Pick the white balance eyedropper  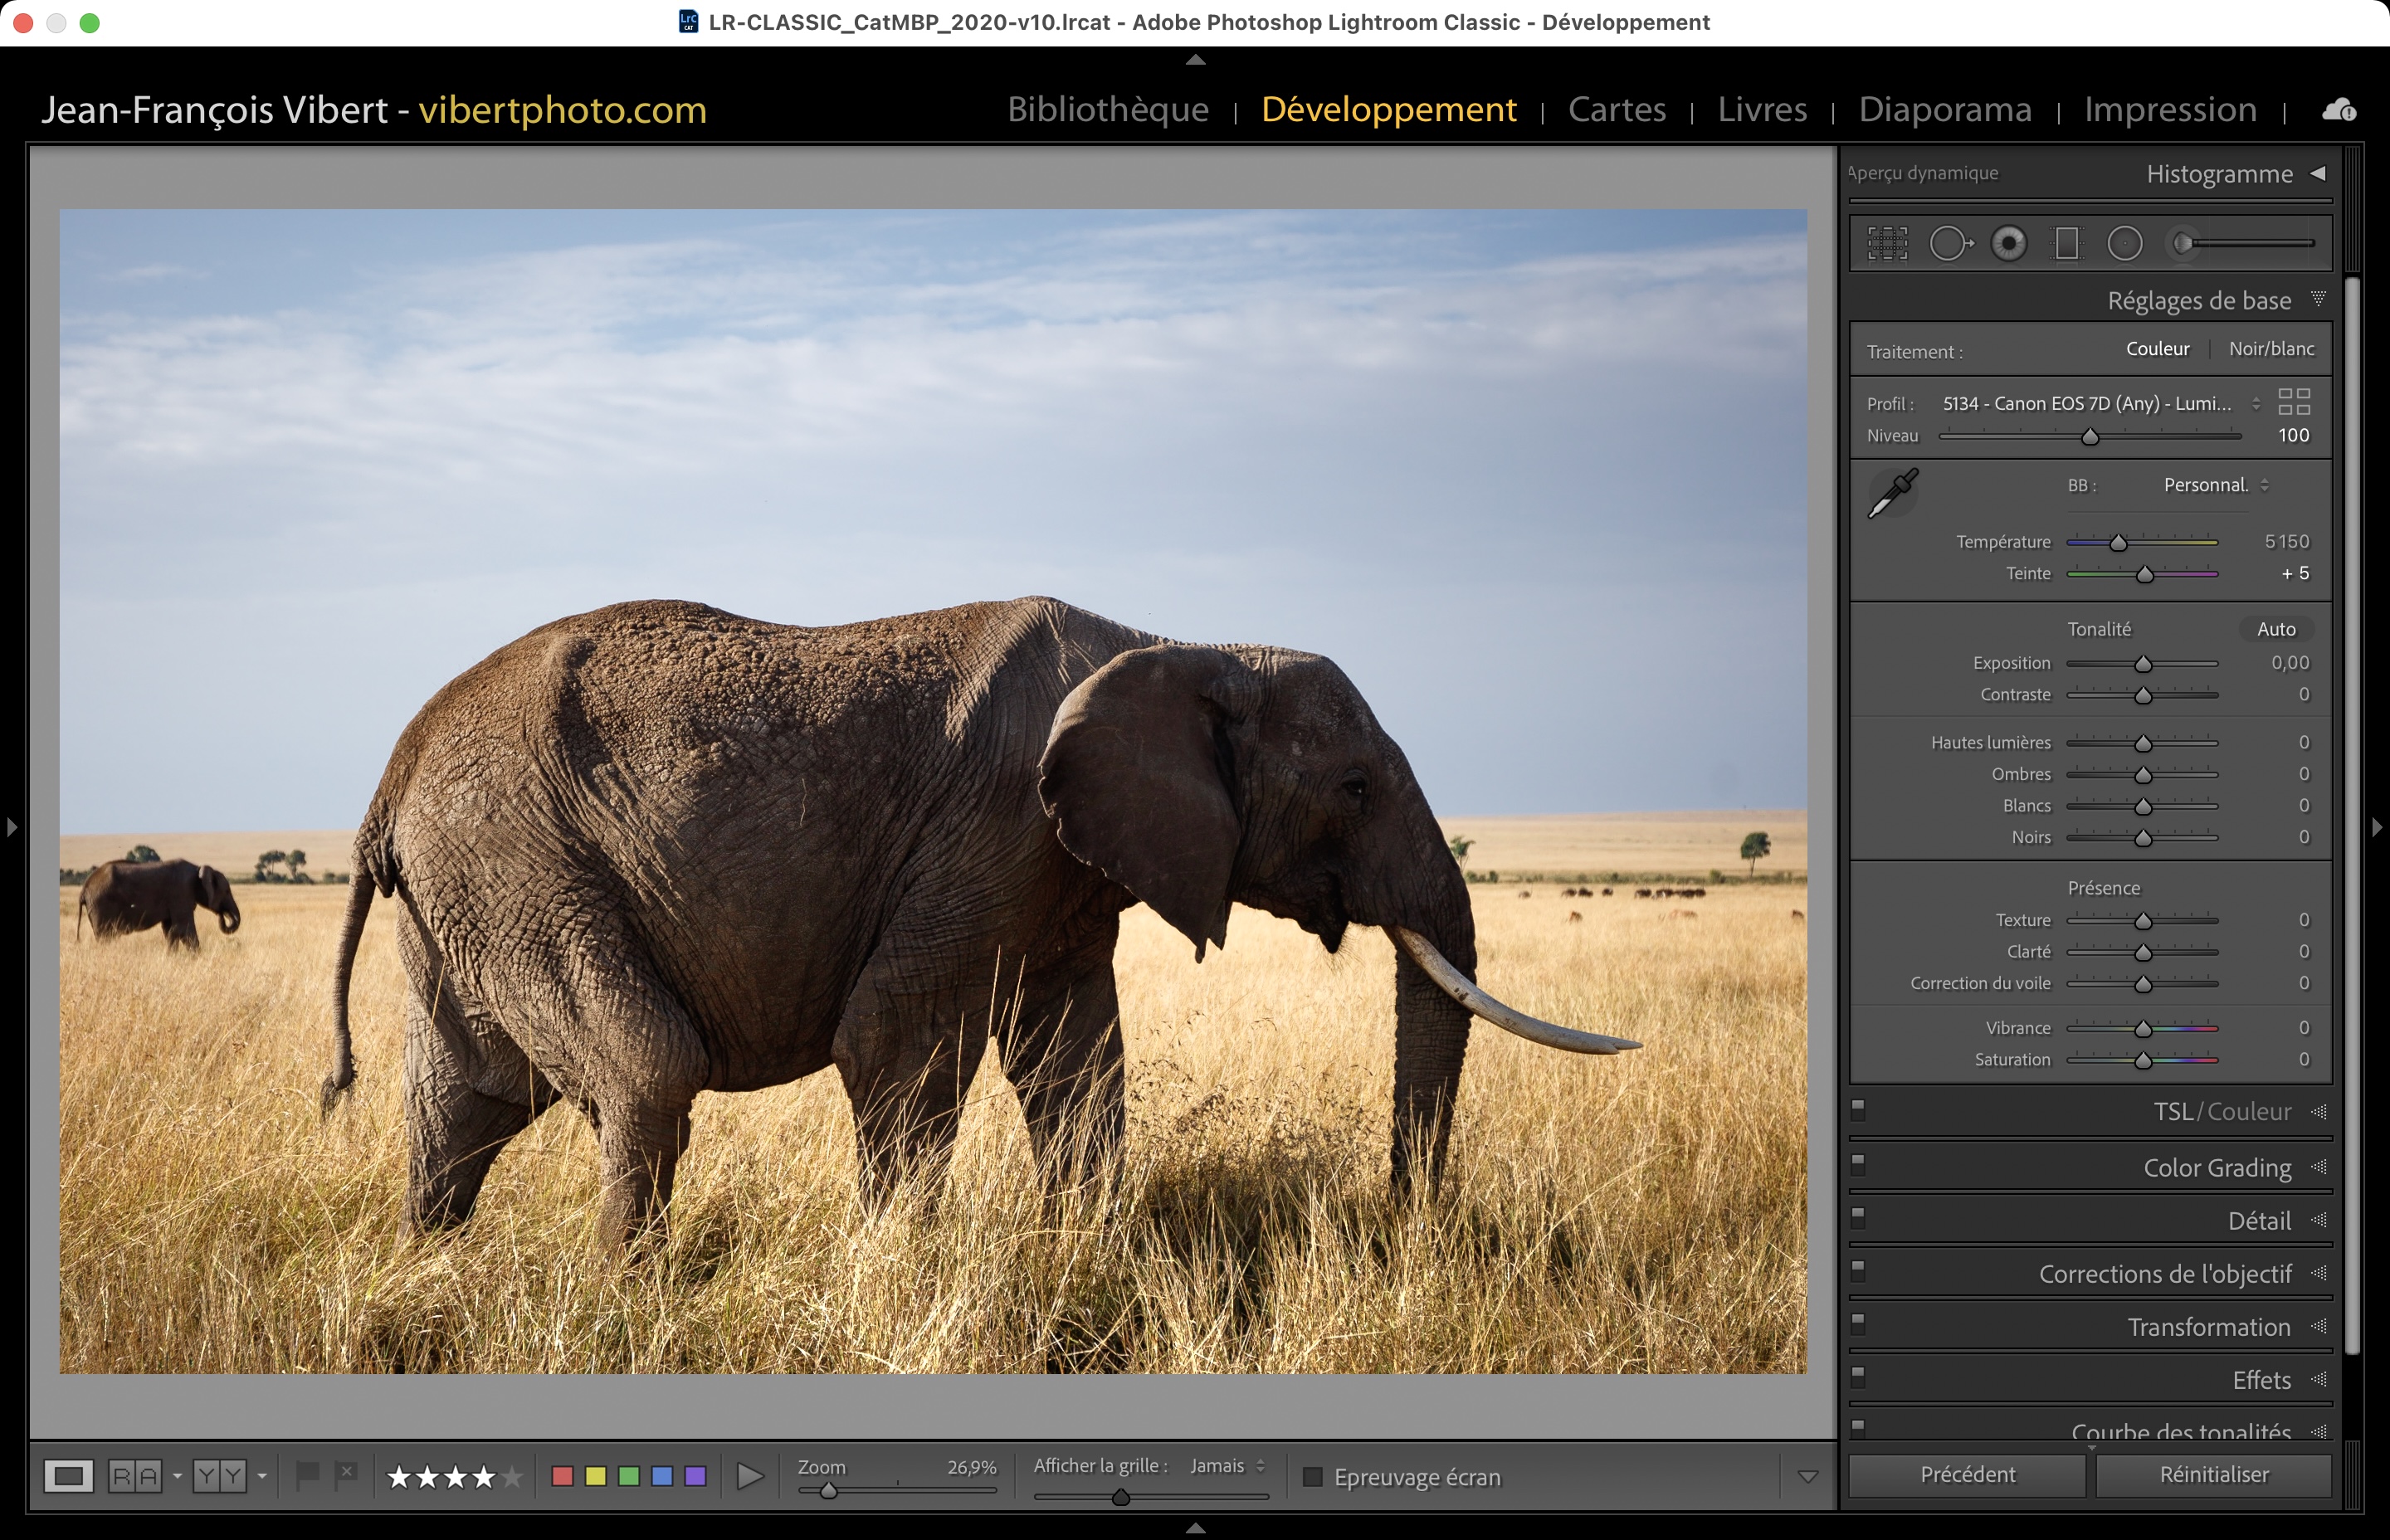(1892, 493)
